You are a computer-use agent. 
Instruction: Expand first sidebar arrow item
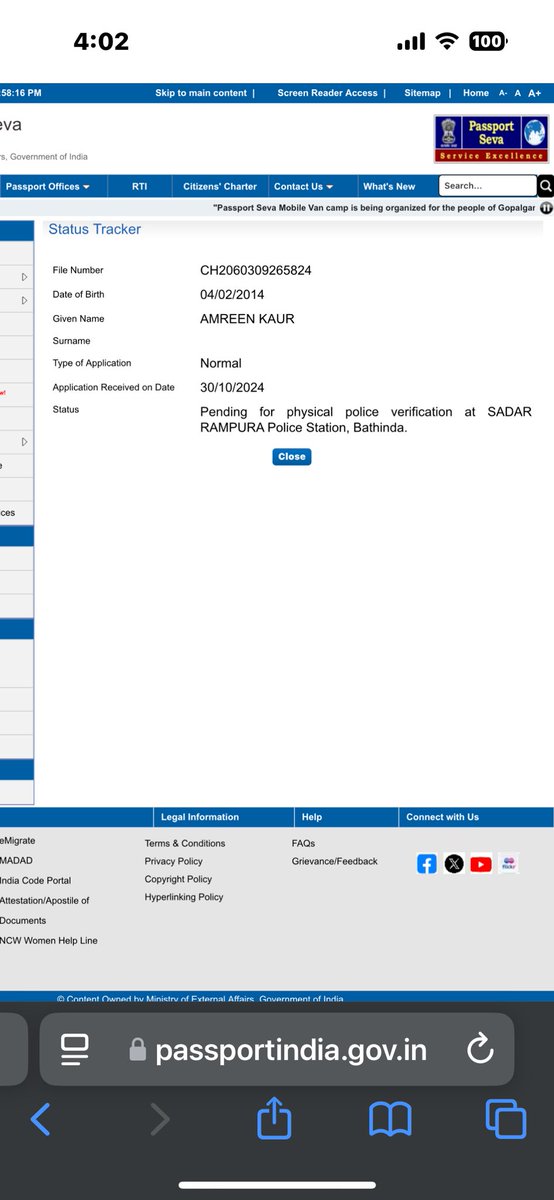point(24,277)
